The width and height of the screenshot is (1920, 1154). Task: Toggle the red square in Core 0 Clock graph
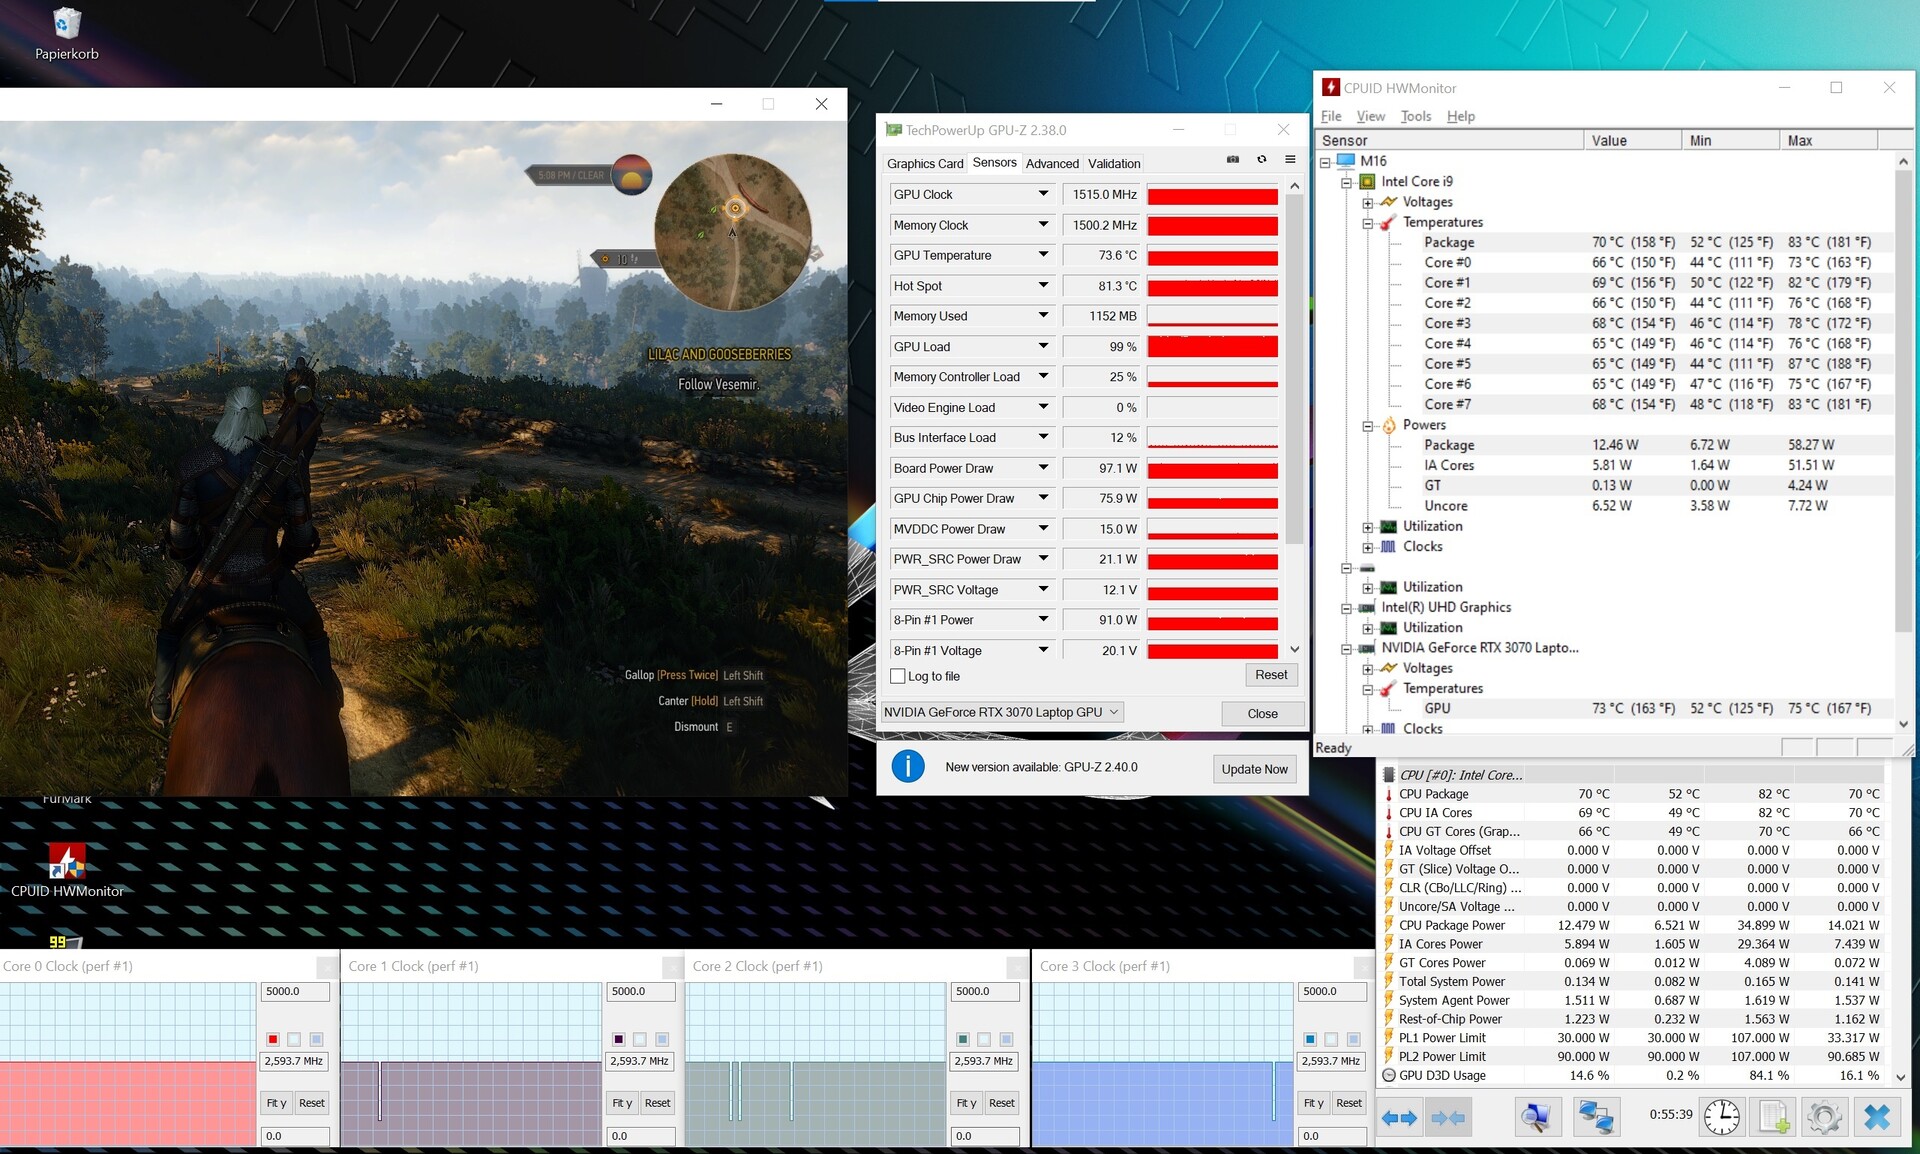point(273,1039)
